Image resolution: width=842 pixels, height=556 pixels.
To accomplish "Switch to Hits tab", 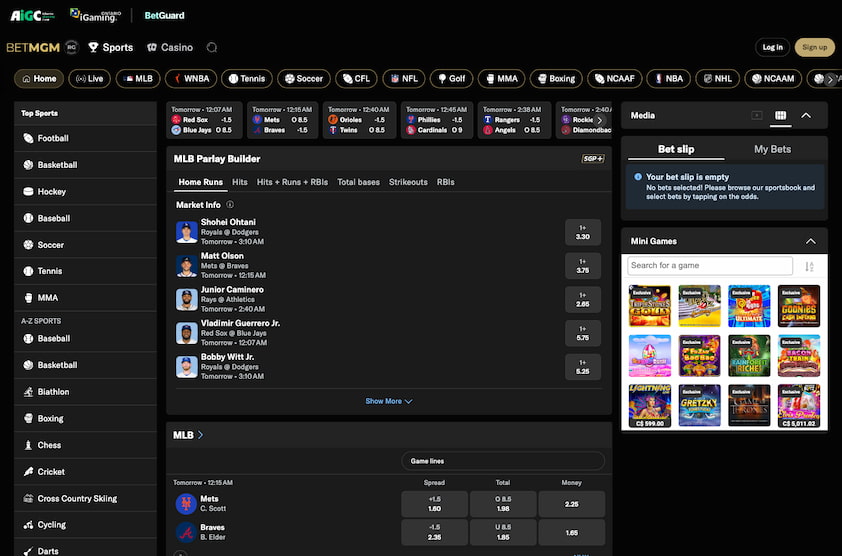I will 239,182.
